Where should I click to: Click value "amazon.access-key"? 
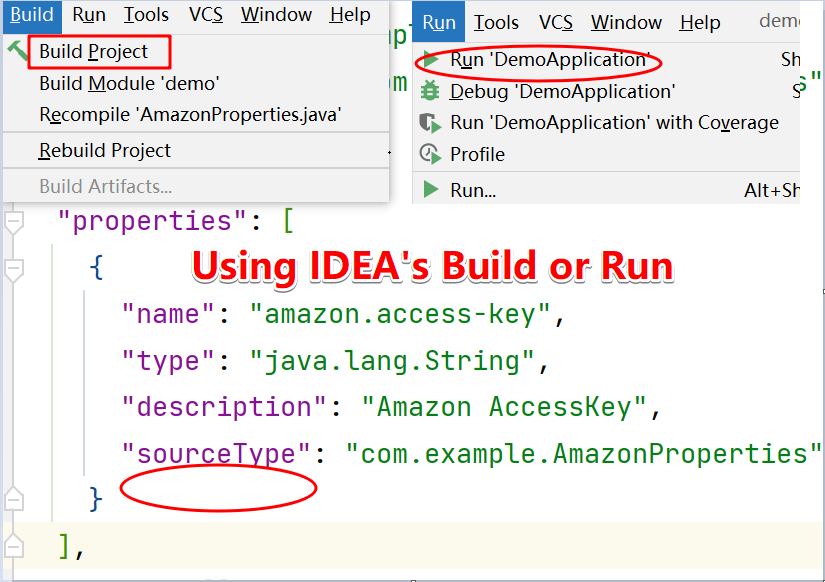400,314
